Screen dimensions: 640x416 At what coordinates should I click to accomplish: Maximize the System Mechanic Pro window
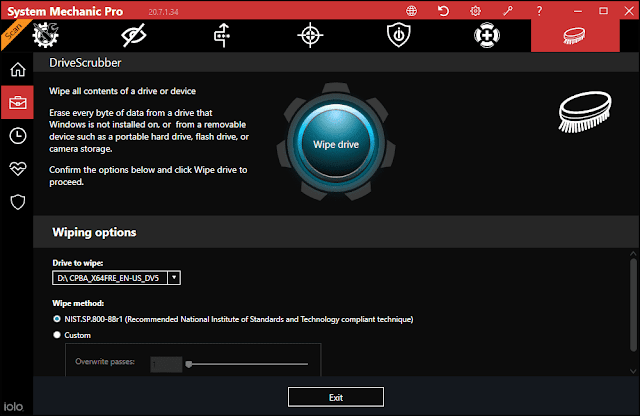coord(603,11)
